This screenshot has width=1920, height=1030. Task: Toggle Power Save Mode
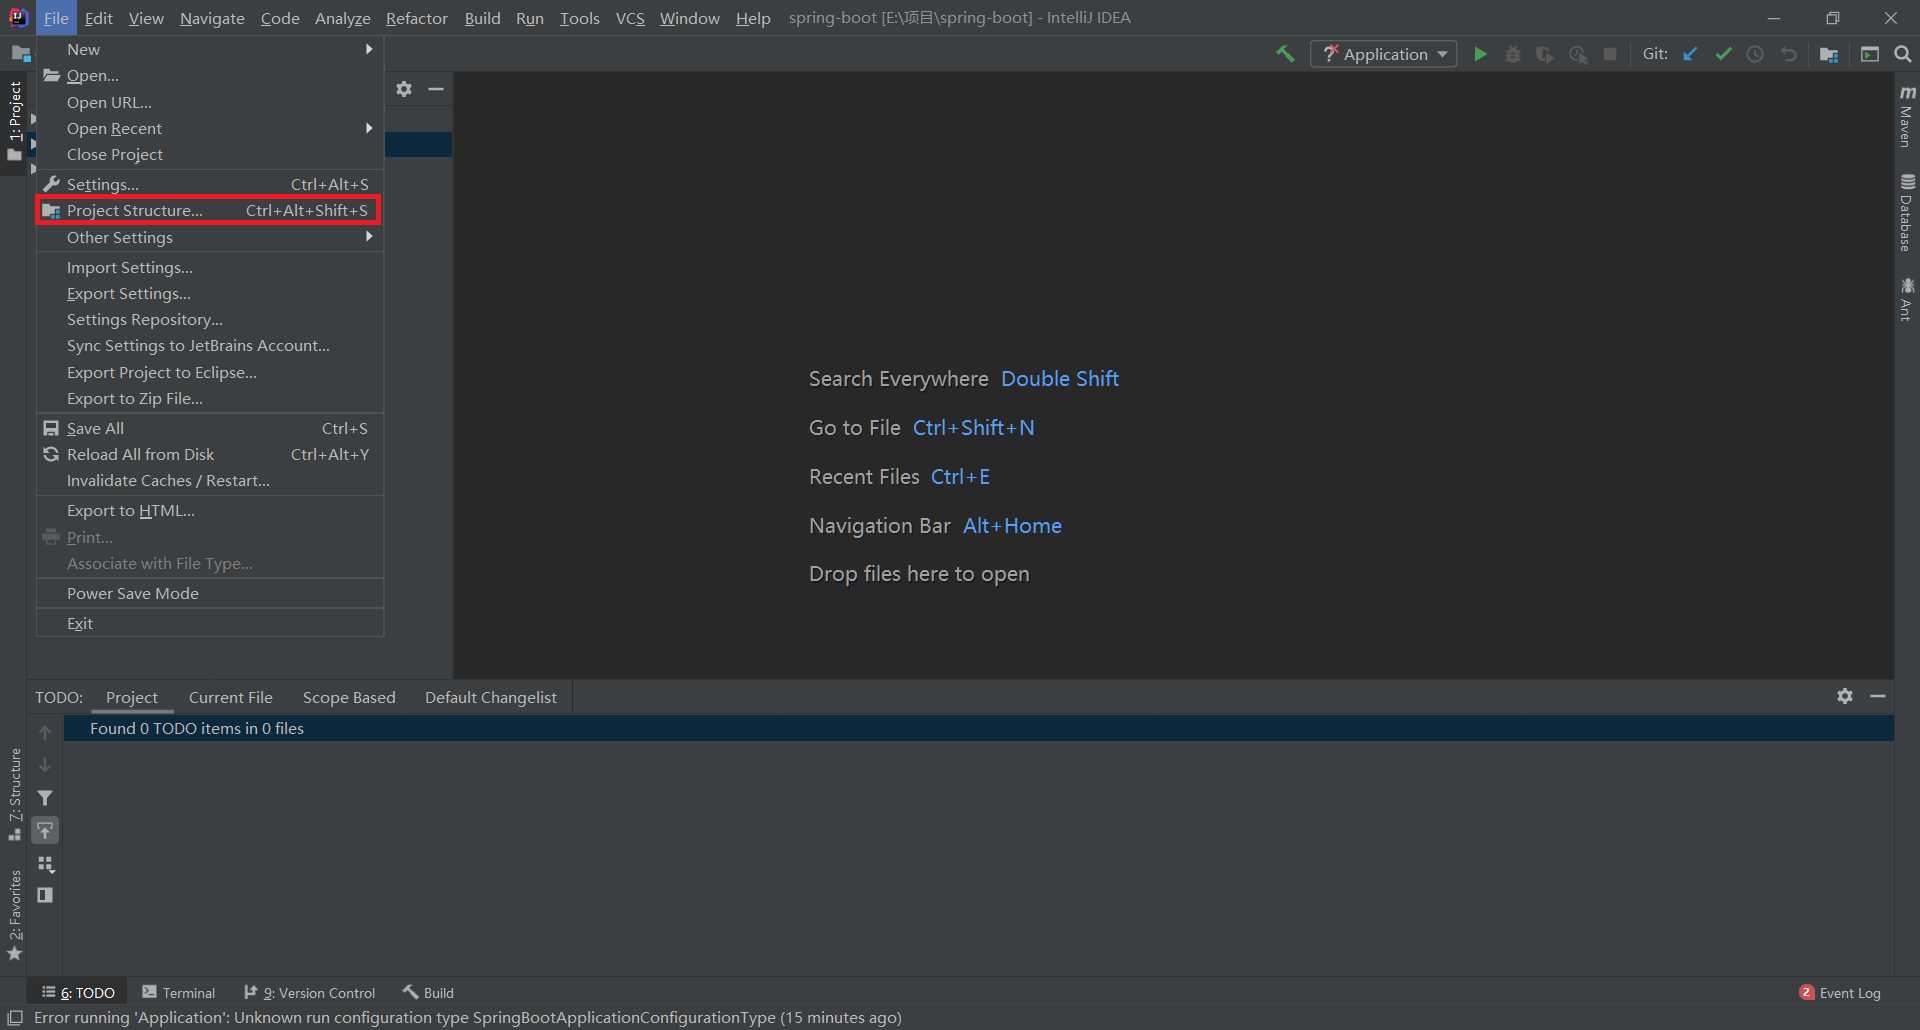210,593
